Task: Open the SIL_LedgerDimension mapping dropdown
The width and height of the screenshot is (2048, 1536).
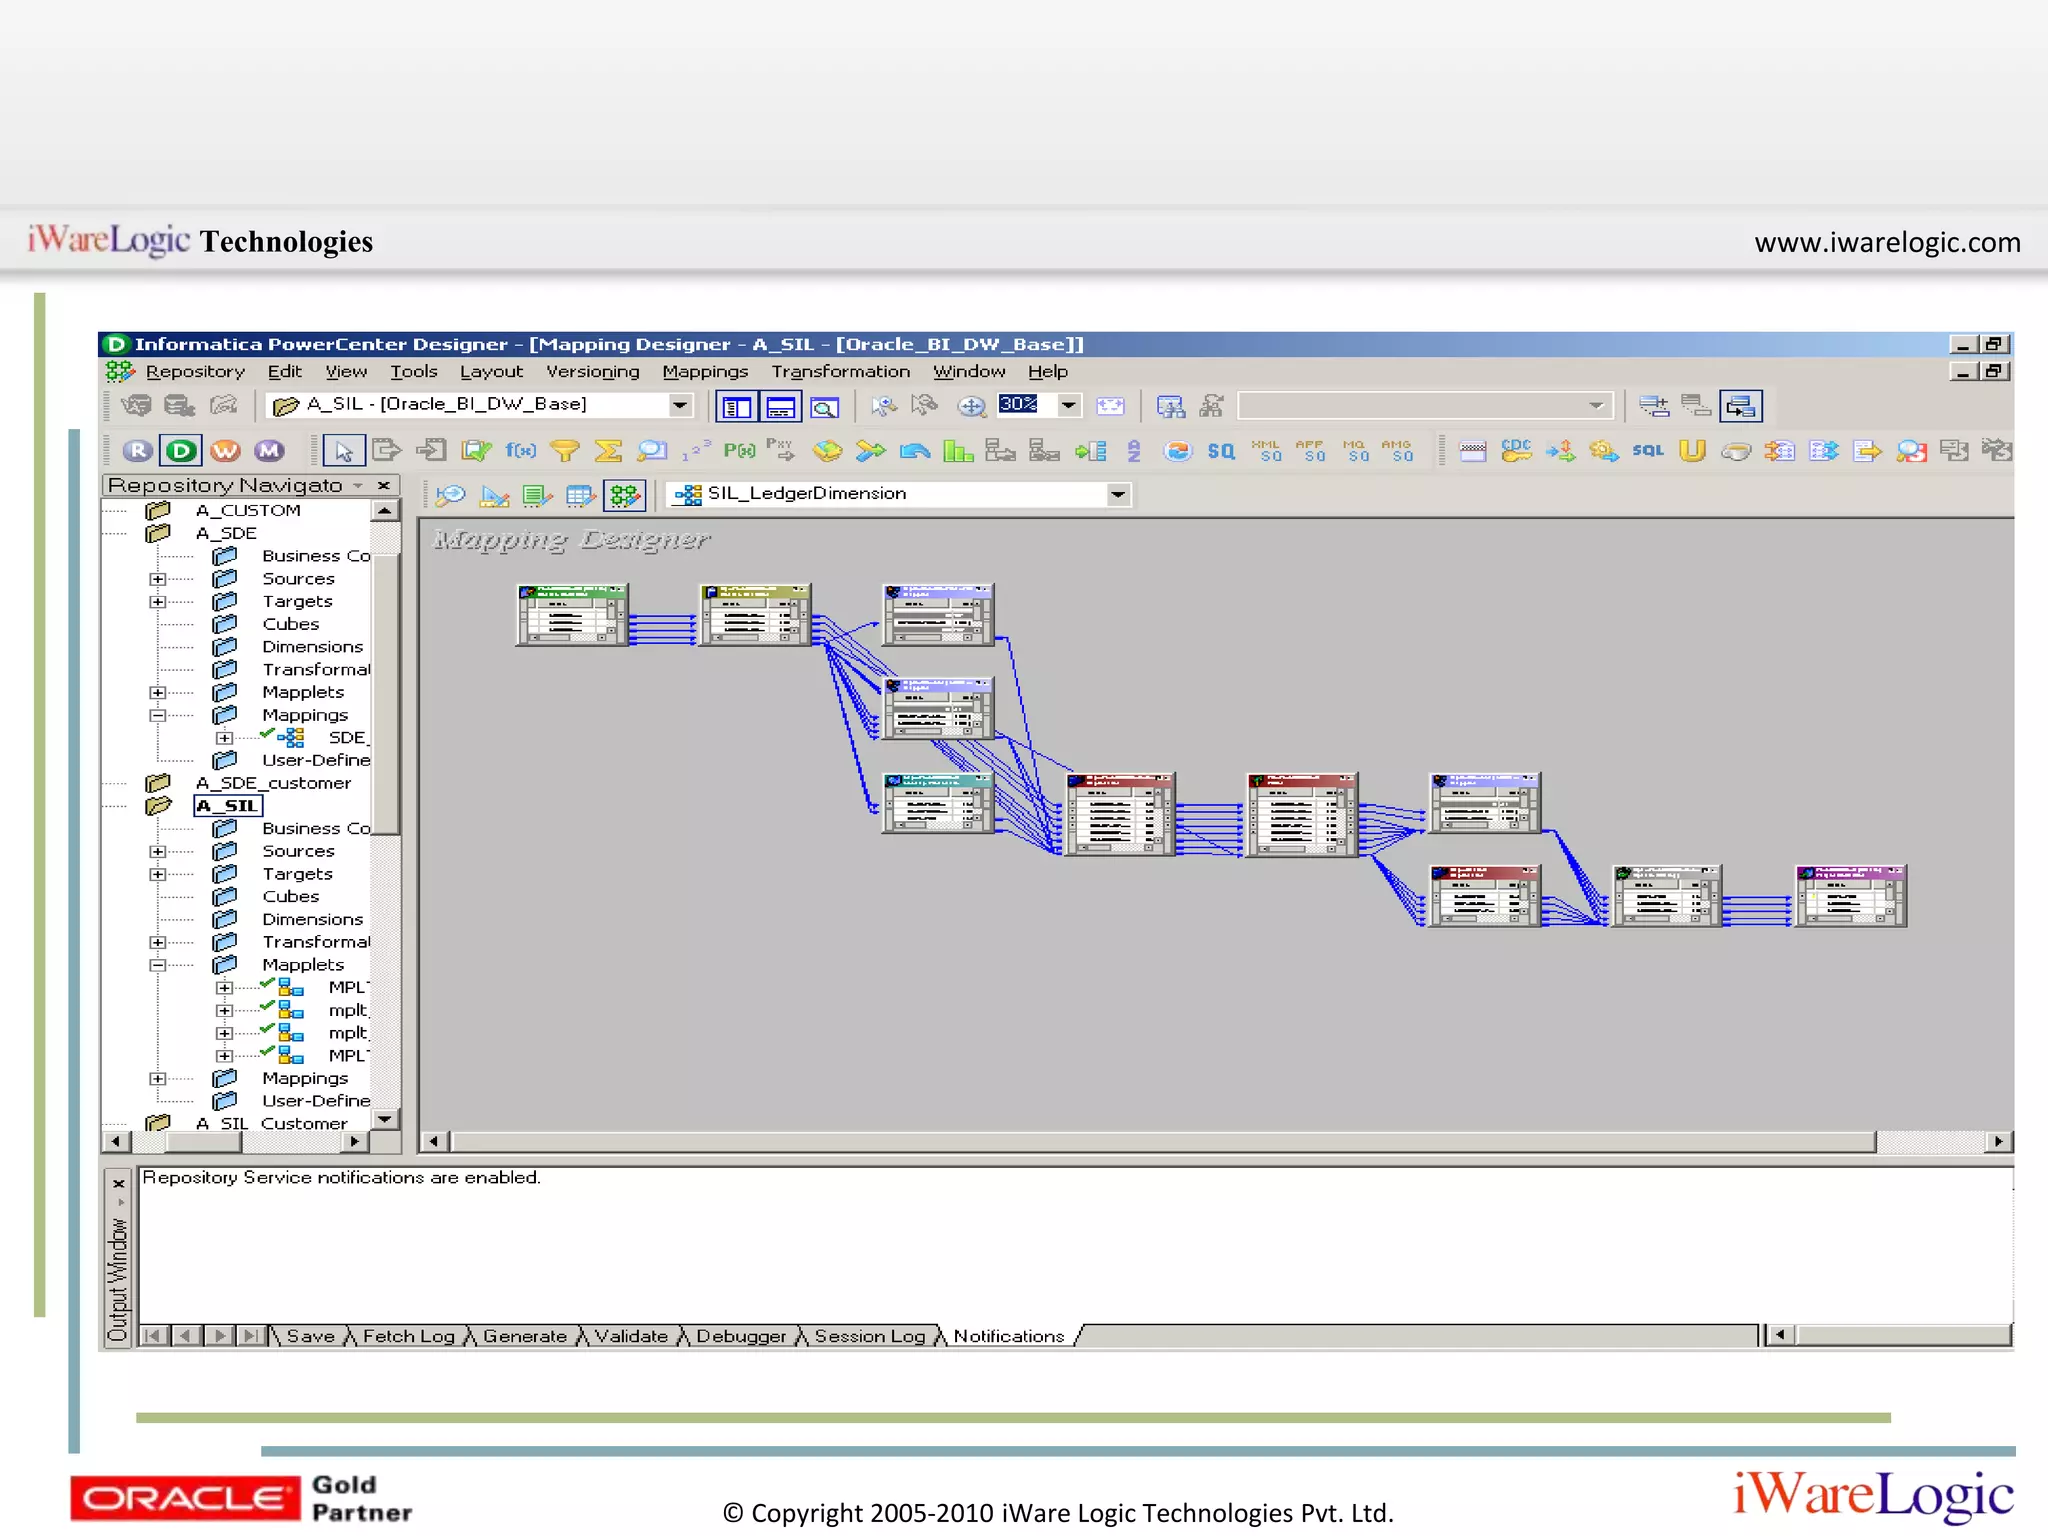Action: pyautogui.click(x=1117, y=494)
